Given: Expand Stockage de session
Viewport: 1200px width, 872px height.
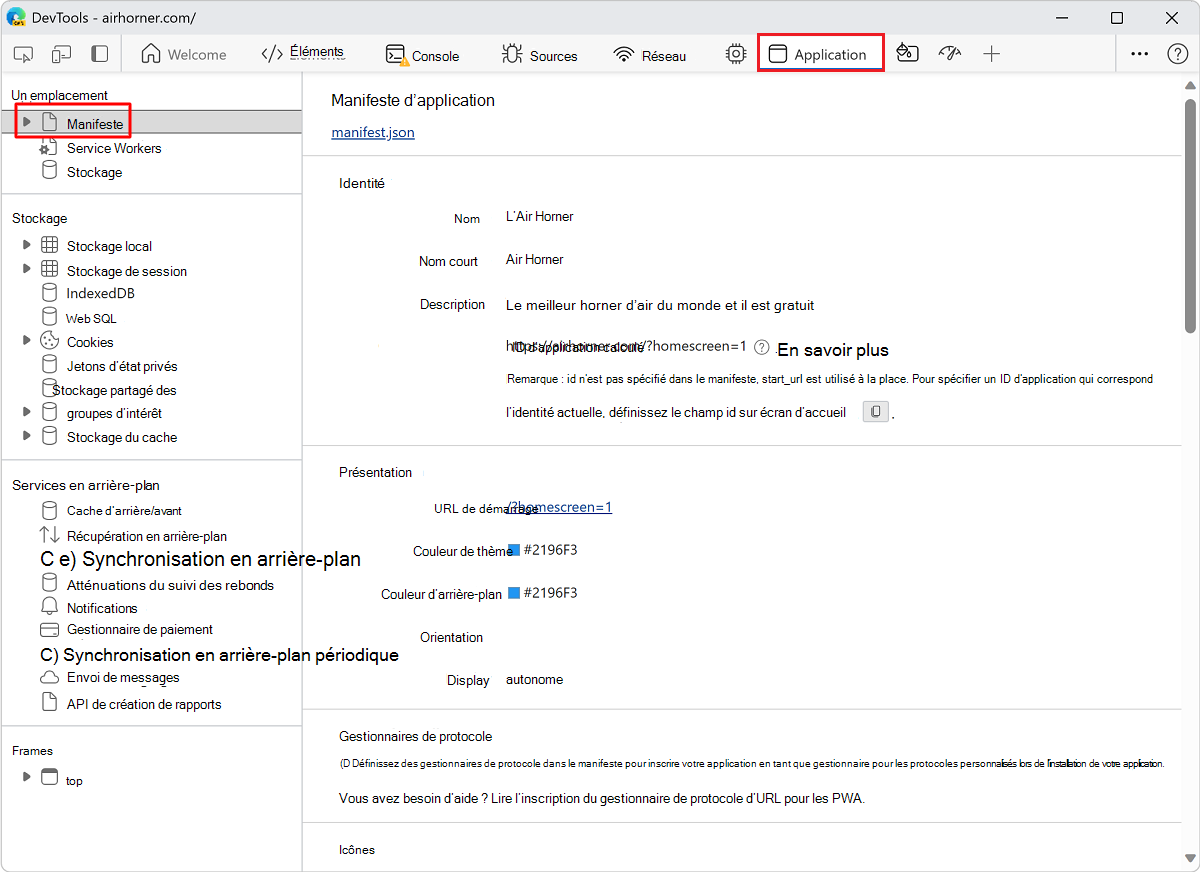Looking at the screenshot, I should pyautogui.click(x=27, y=269).
